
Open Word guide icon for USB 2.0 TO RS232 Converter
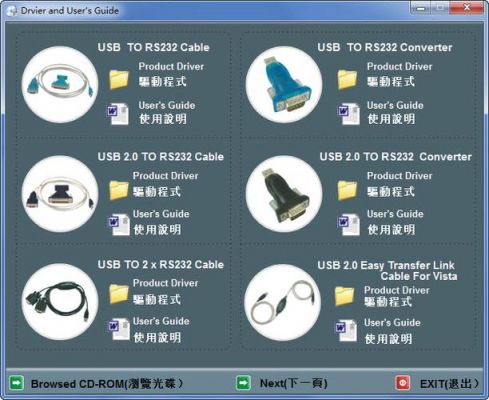click(348, 224)
